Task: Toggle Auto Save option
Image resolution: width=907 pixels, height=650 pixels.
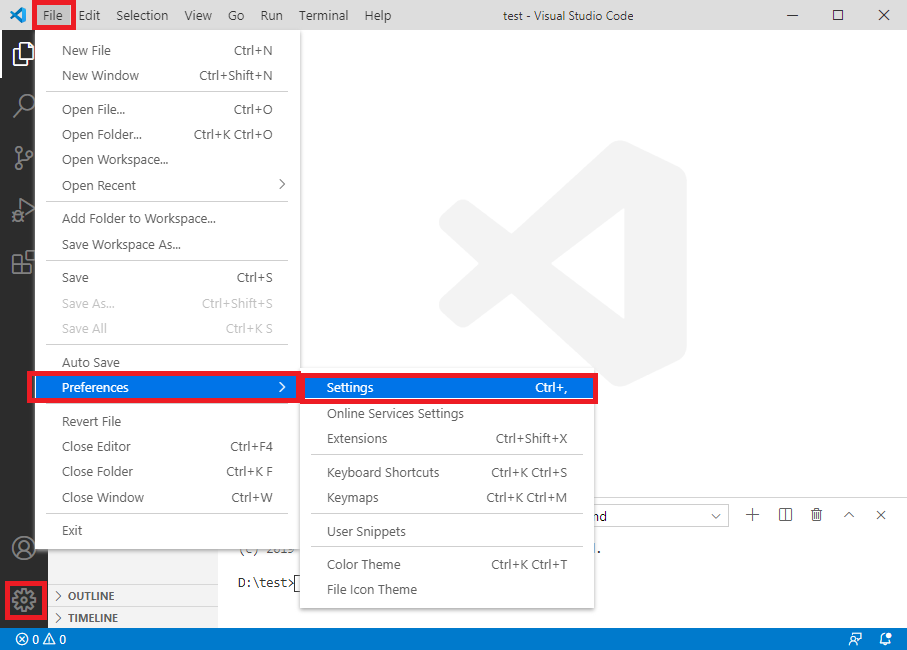Action: (x=167, y=363)
